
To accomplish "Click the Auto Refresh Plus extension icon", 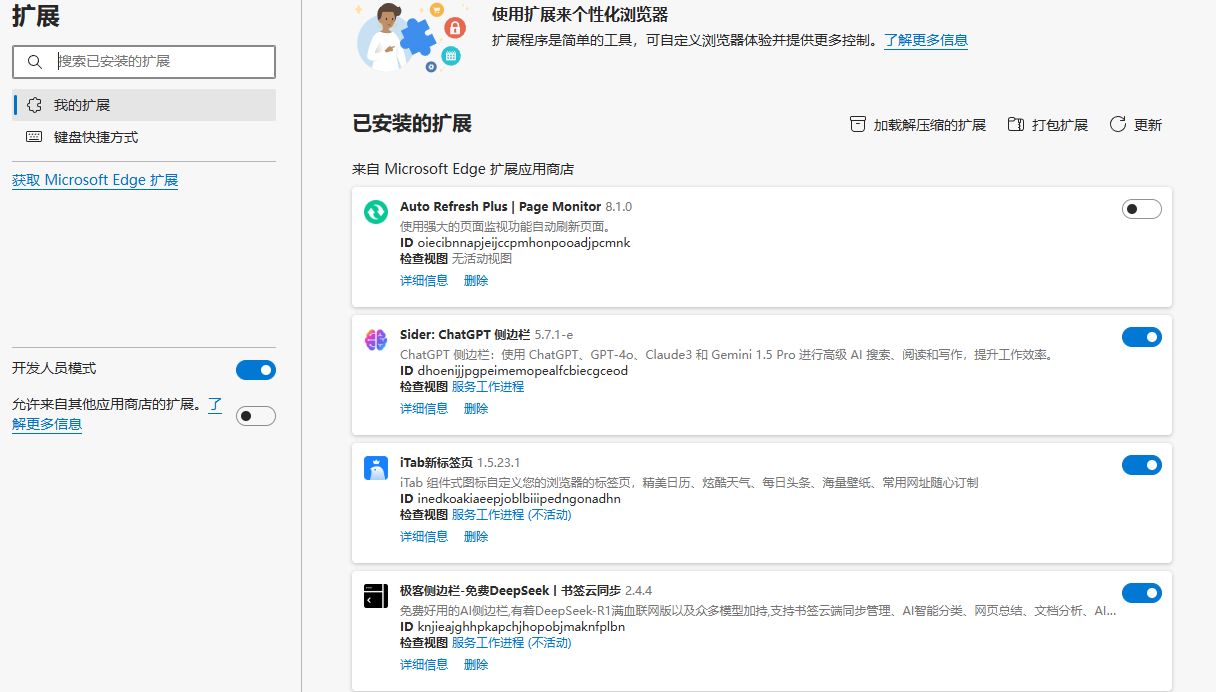I will (376, 212).
